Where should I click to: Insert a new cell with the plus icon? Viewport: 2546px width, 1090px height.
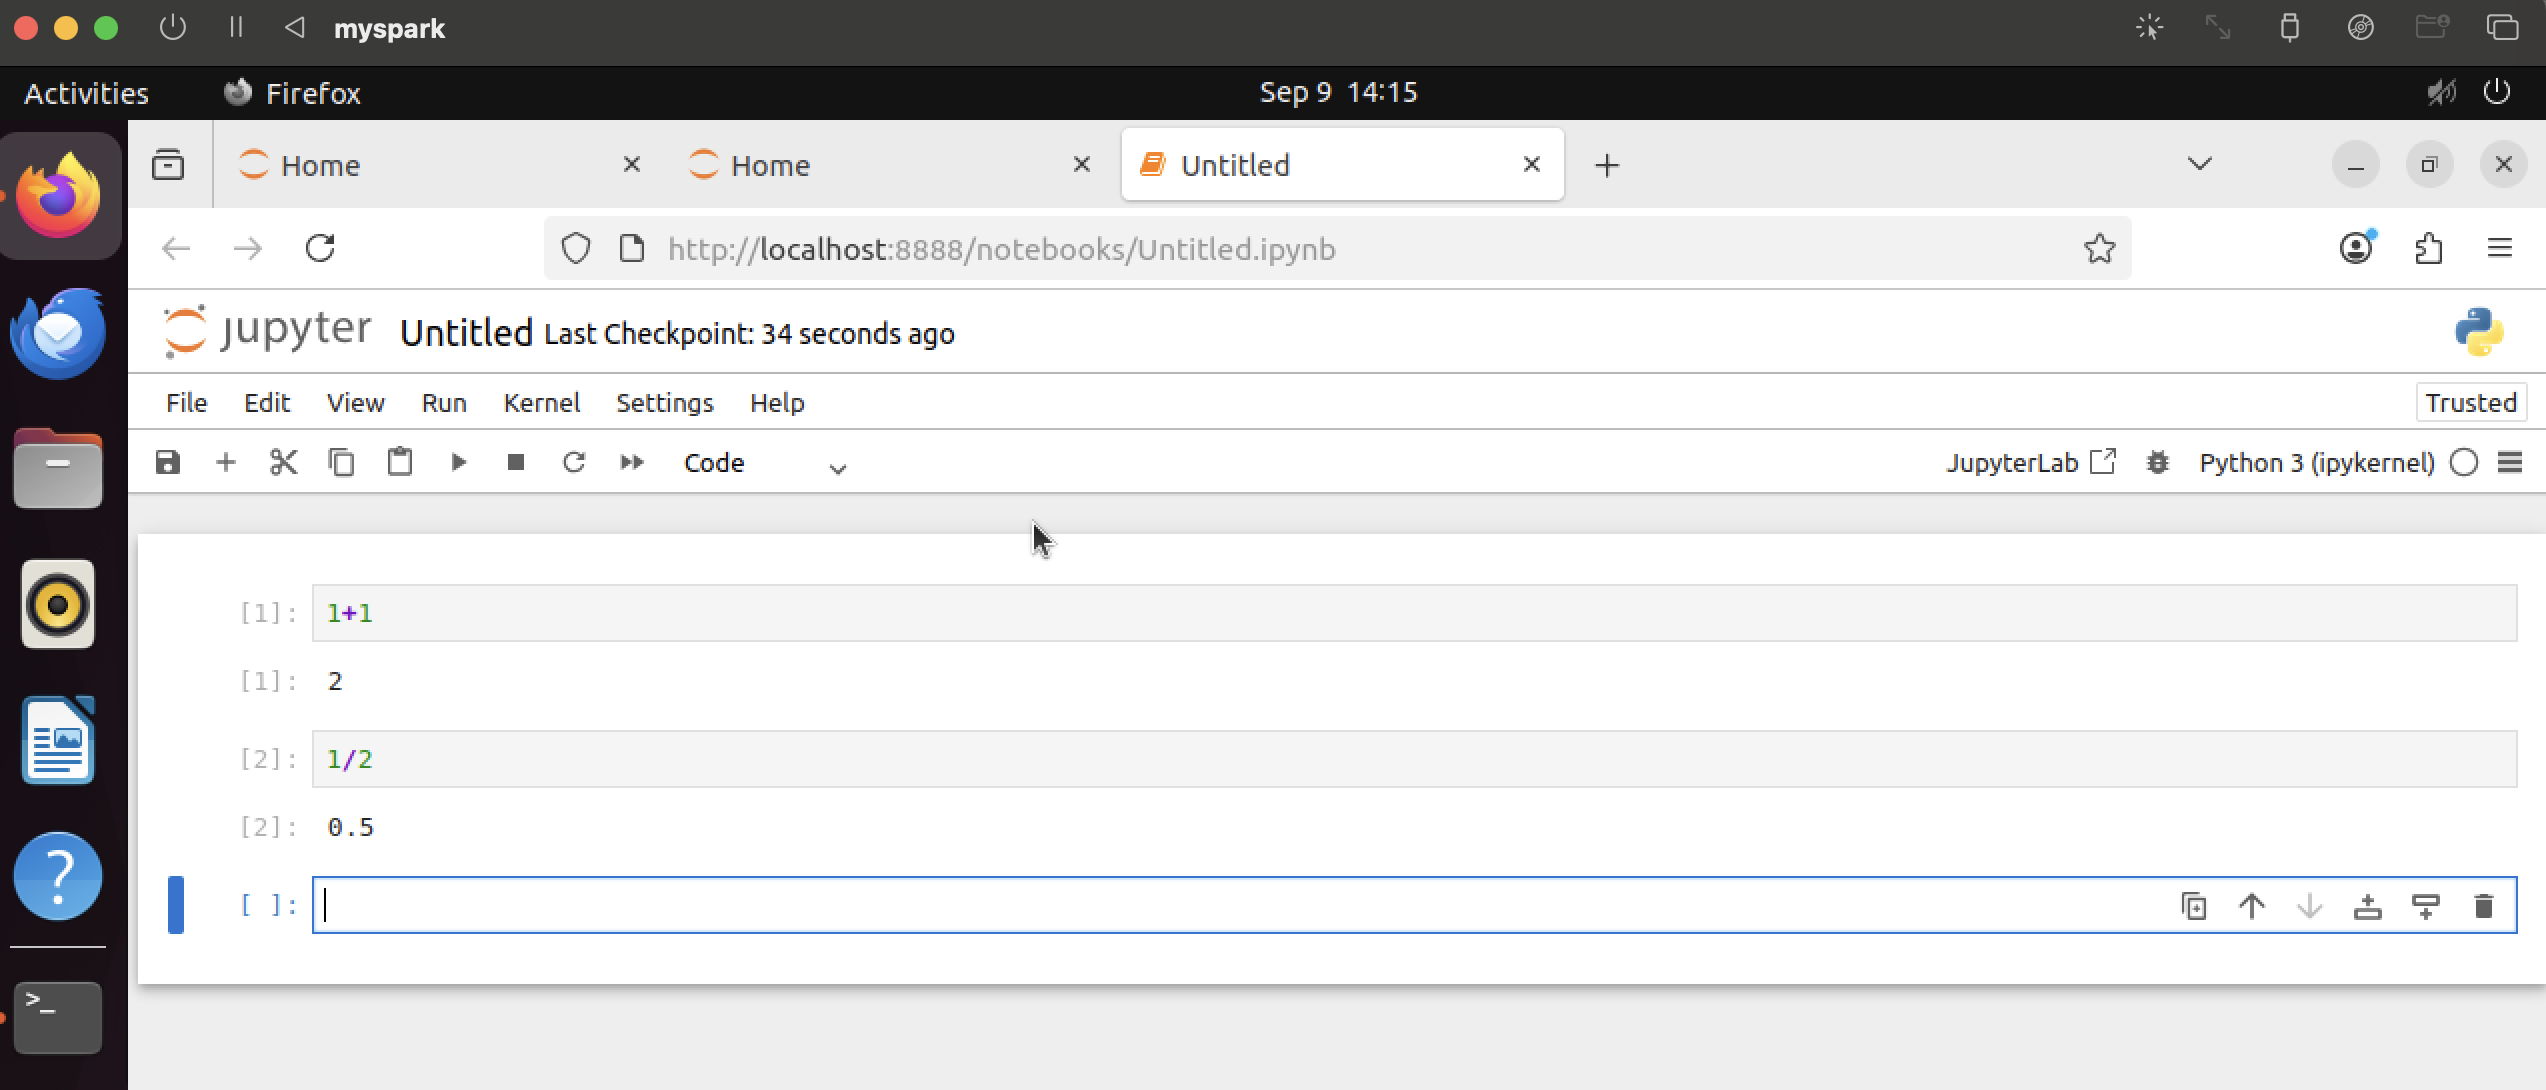(226, 462)
